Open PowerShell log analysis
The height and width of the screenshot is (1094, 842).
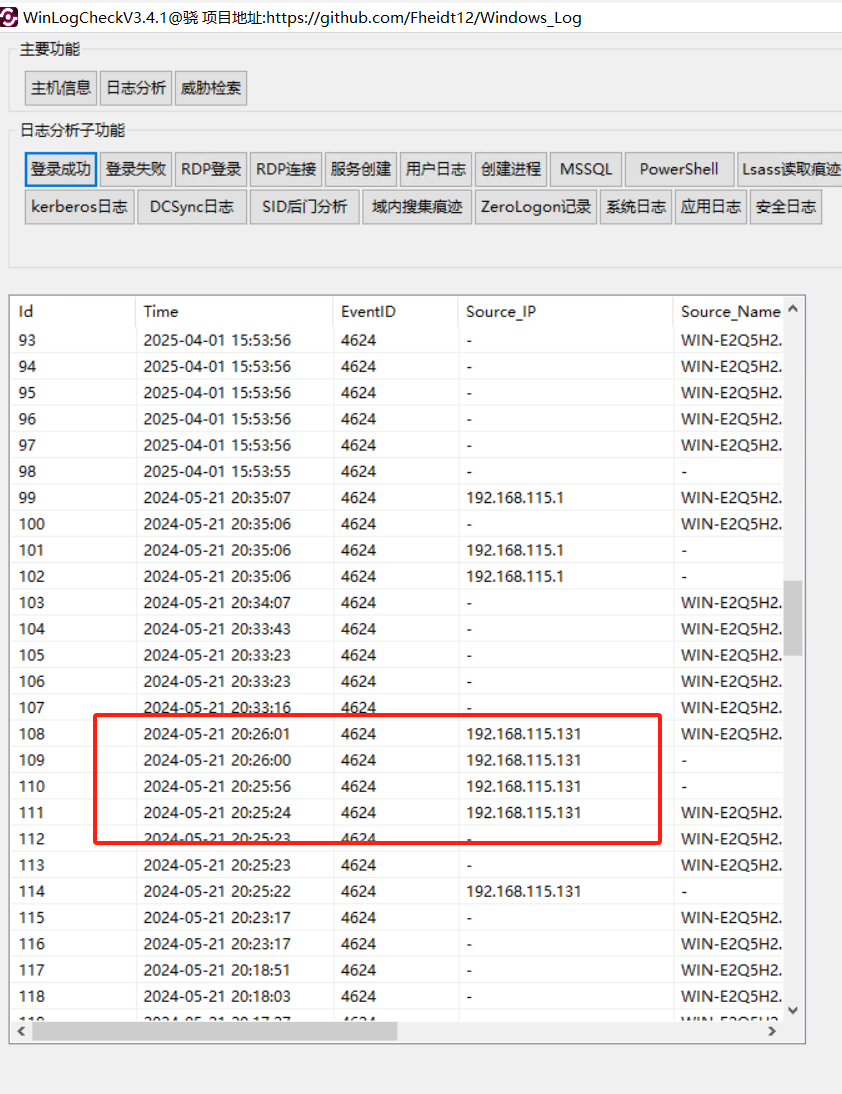click(x=679, y=170)
